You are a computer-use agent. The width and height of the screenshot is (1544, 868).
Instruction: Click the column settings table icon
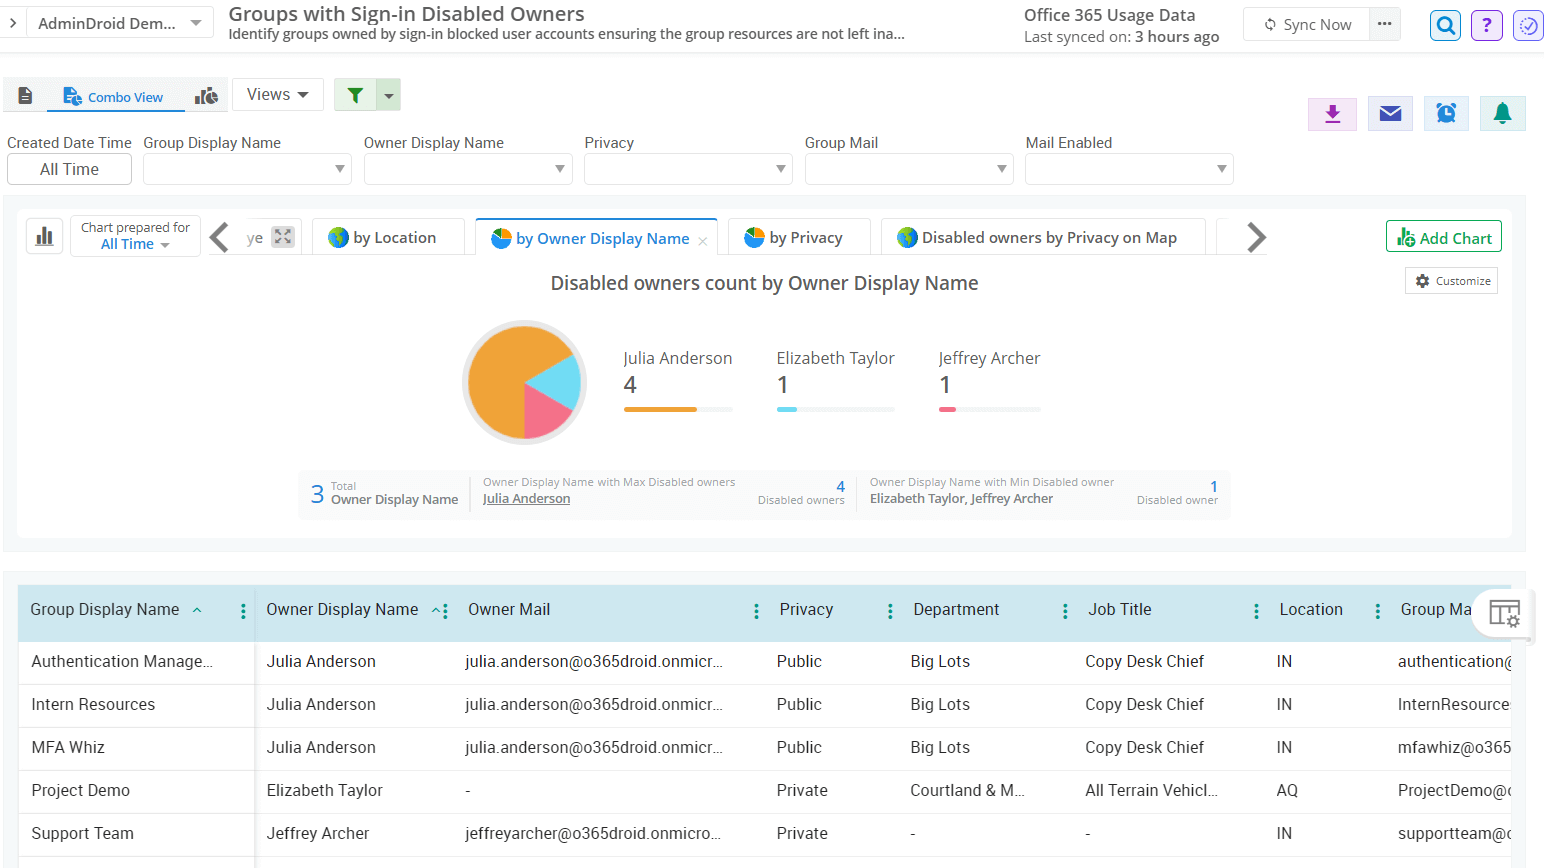click(x=1504, y=612)
